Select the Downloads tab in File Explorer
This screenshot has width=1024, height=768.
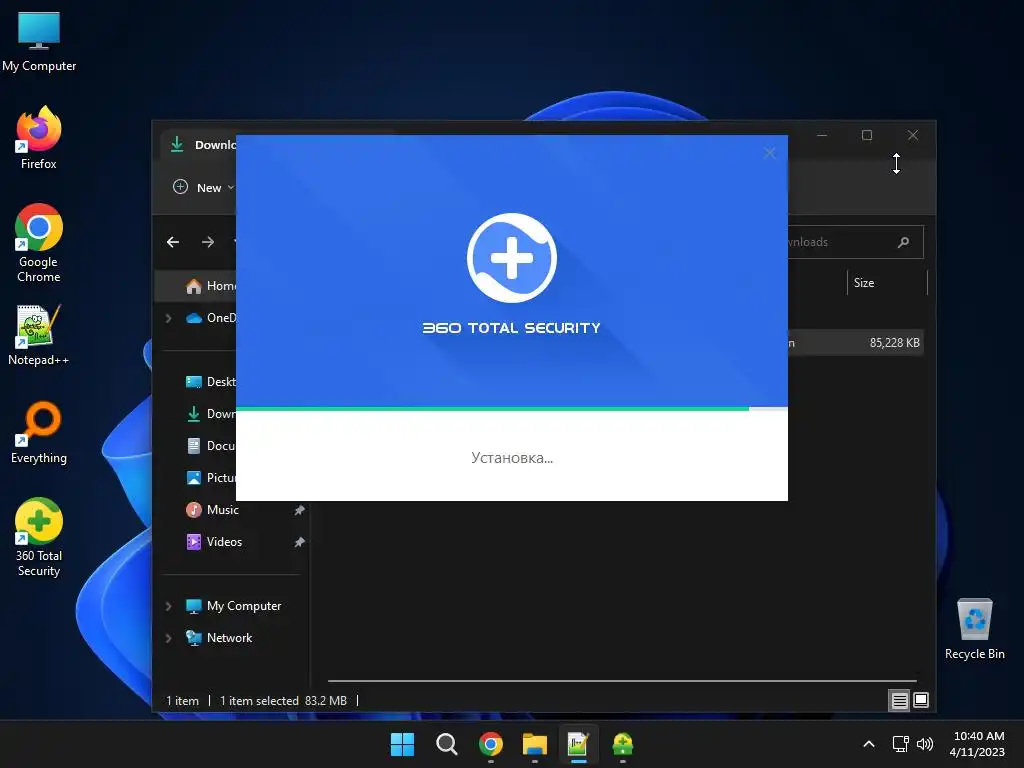[201, 145]
